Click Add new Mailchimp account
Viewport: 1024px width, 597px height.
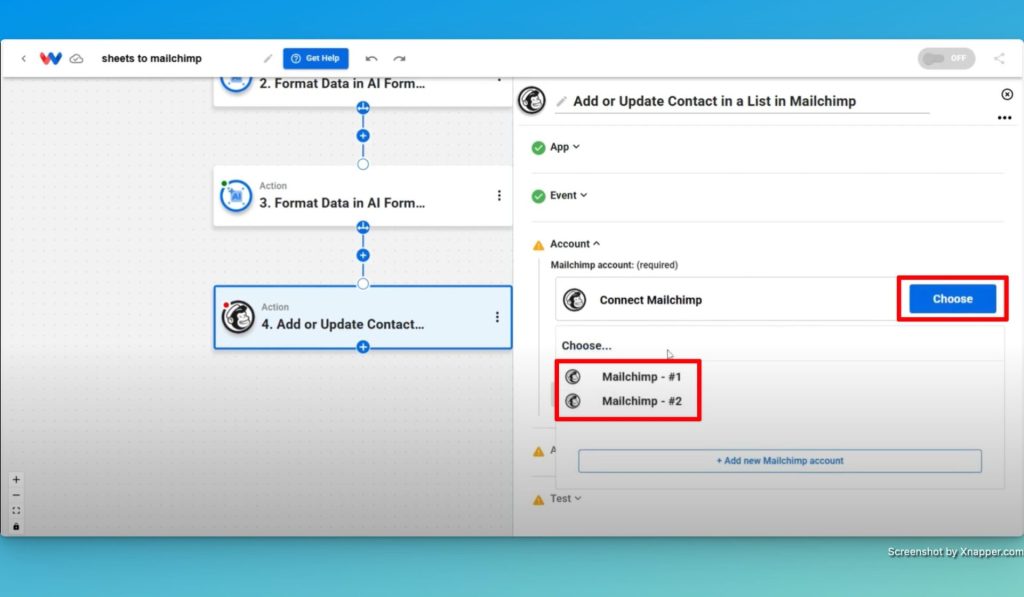tap(780, 460)
